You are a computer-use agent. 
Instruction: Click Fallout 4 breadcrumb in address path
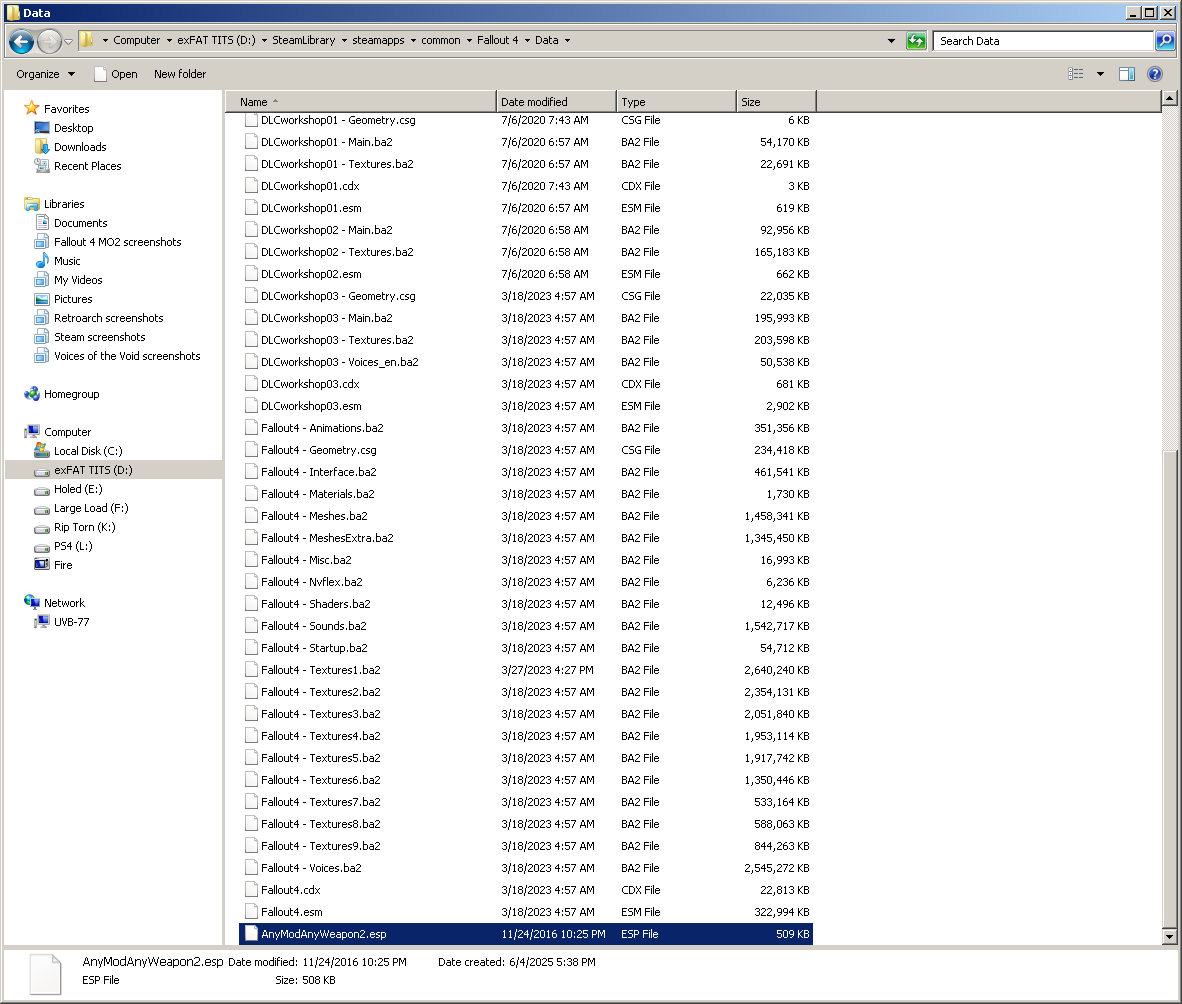(x=498, y=41)
